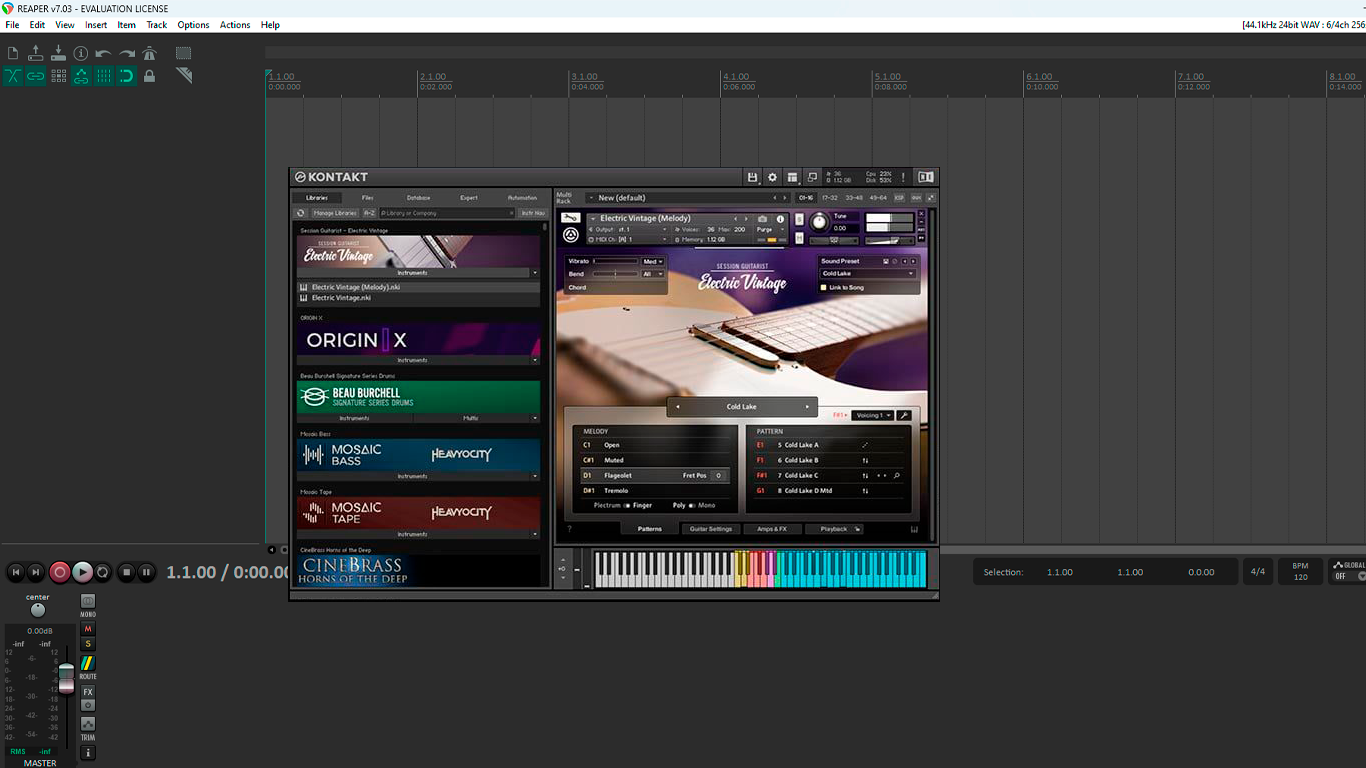The height and width of the screenshot is (768, 1366).
Task: Click the Record button in REAPER transport
Action: 60,572
